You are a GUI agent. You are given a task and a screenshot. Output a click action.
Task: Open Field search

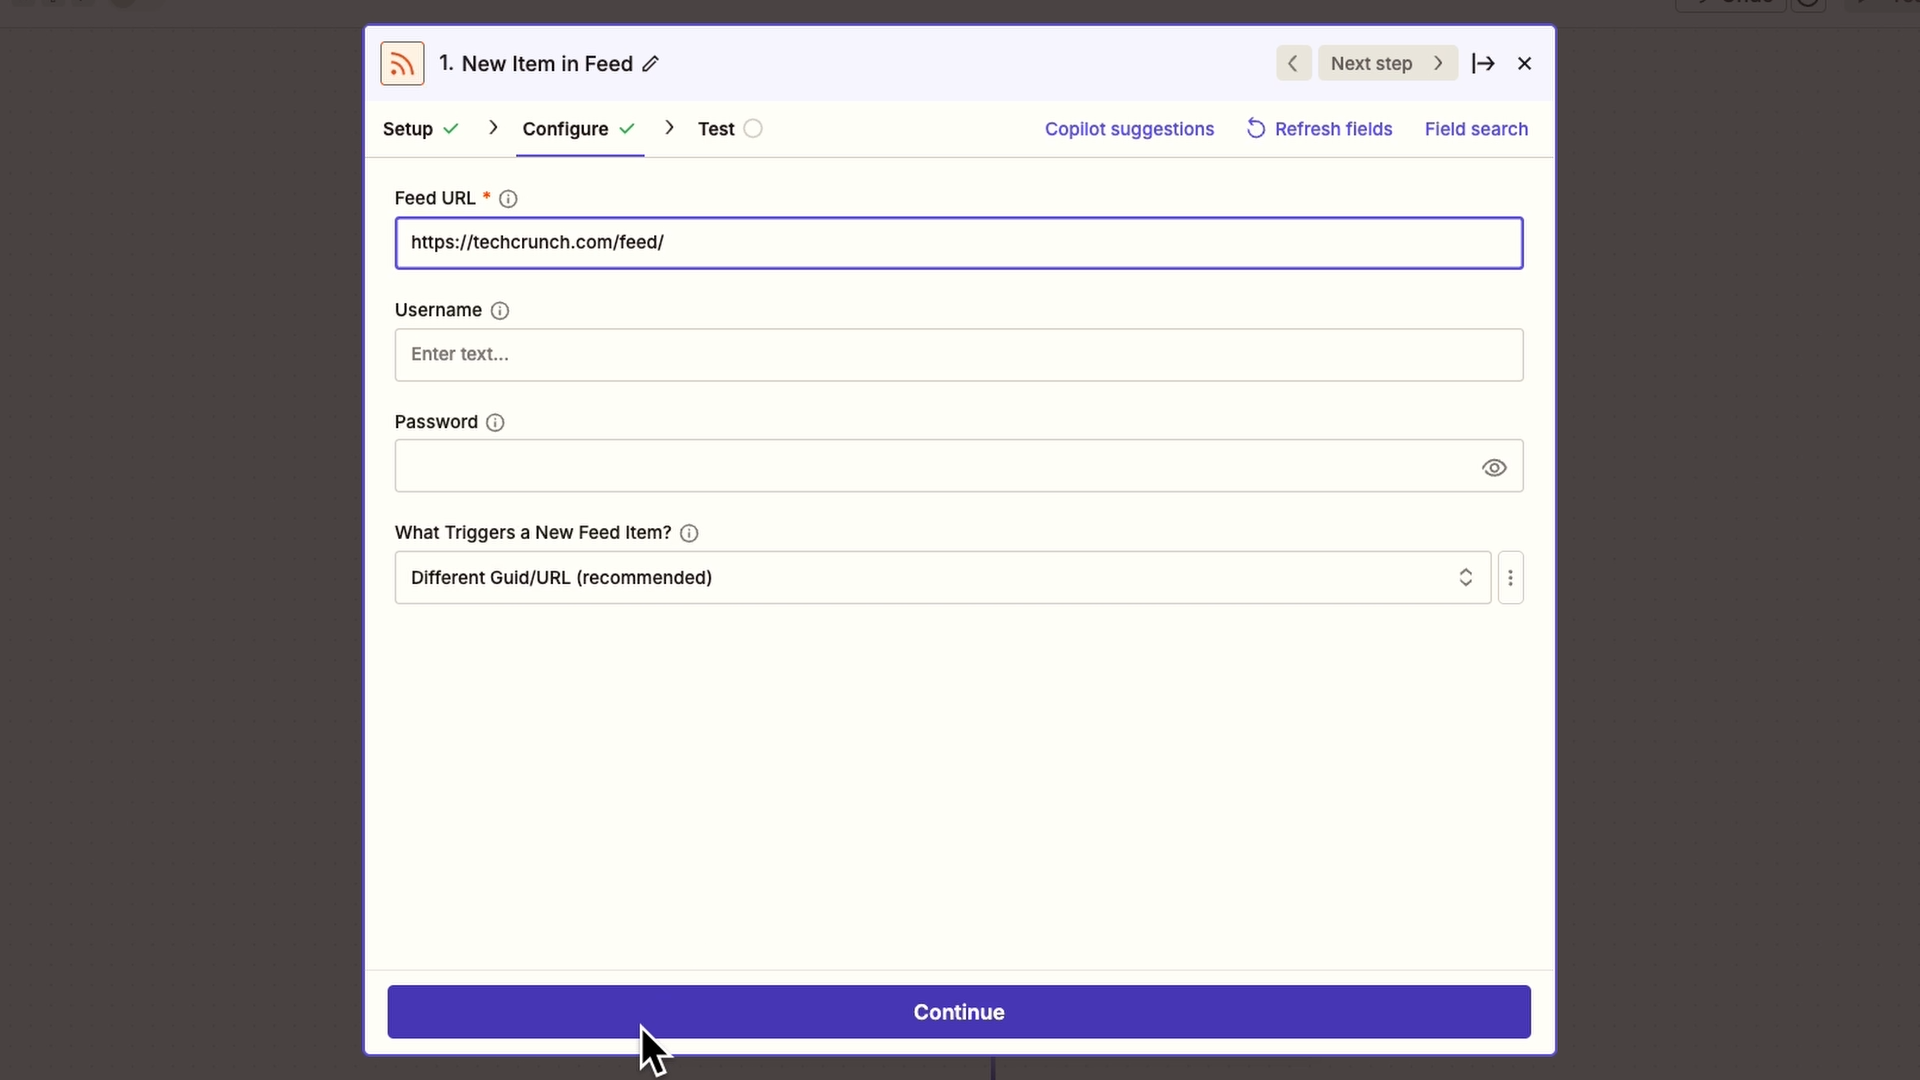pyautogui.click(x=1477, y=128)
